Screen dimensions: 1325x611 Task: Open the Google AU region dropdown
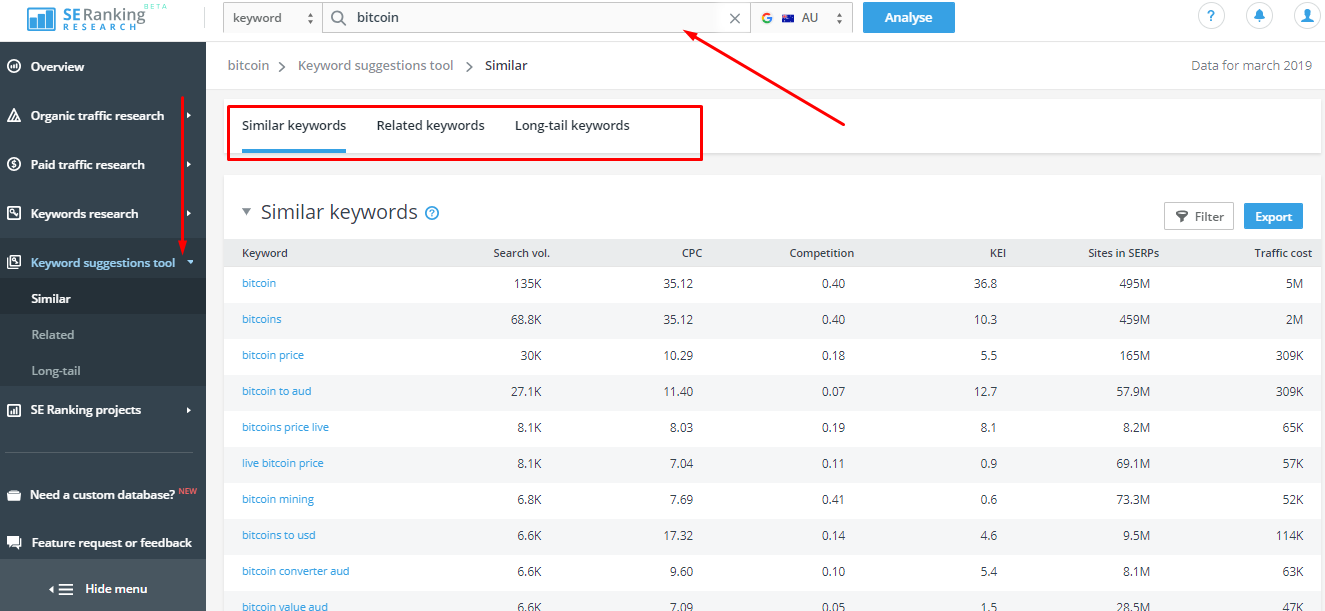pyautogui.click(x=802, y=18)
